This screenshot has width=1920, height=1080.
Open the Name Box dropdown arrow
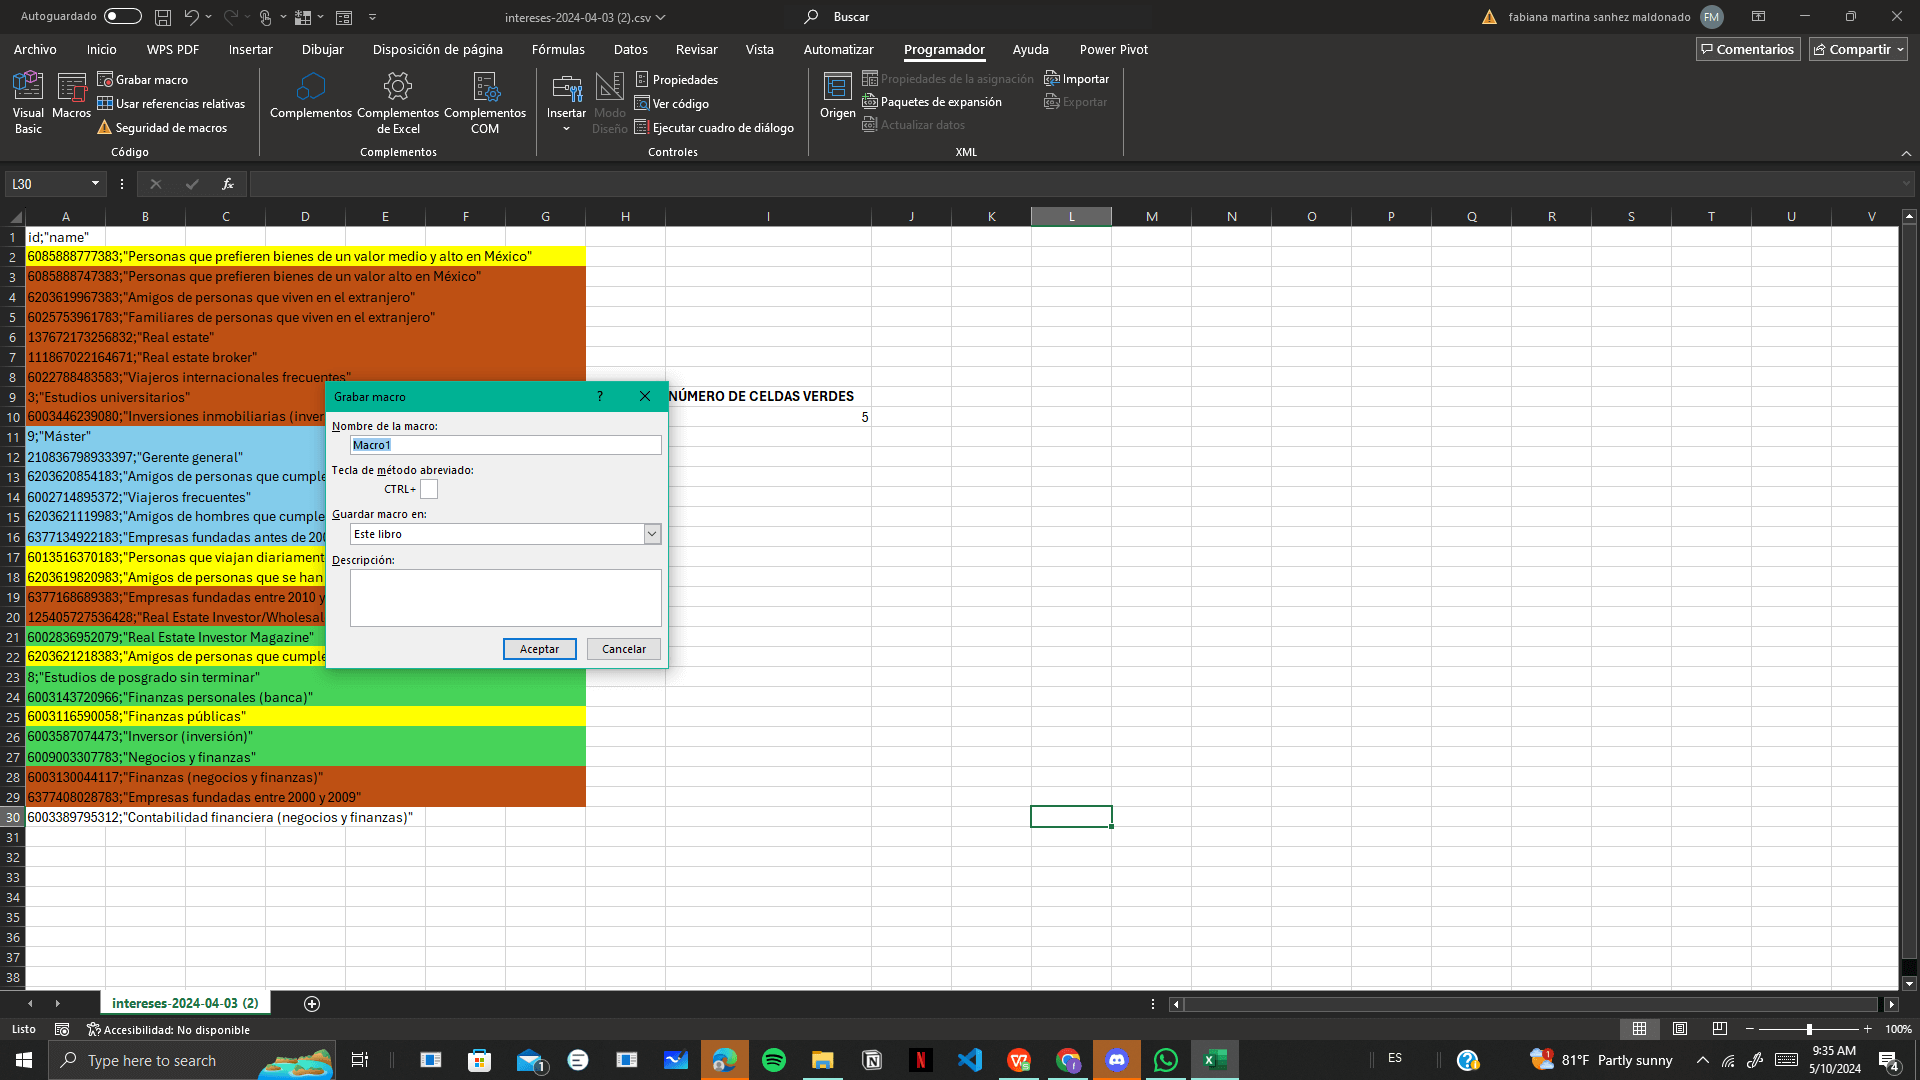(x=95, y=184)
